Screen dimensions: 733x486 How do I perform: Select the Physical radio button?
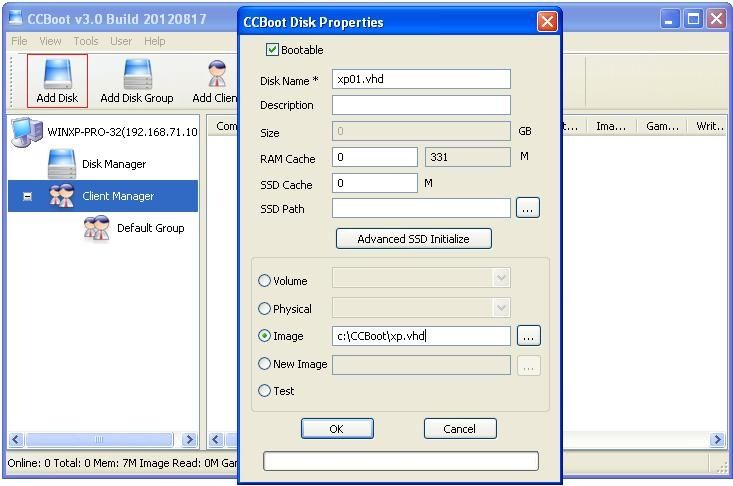[x=265, y=308]
